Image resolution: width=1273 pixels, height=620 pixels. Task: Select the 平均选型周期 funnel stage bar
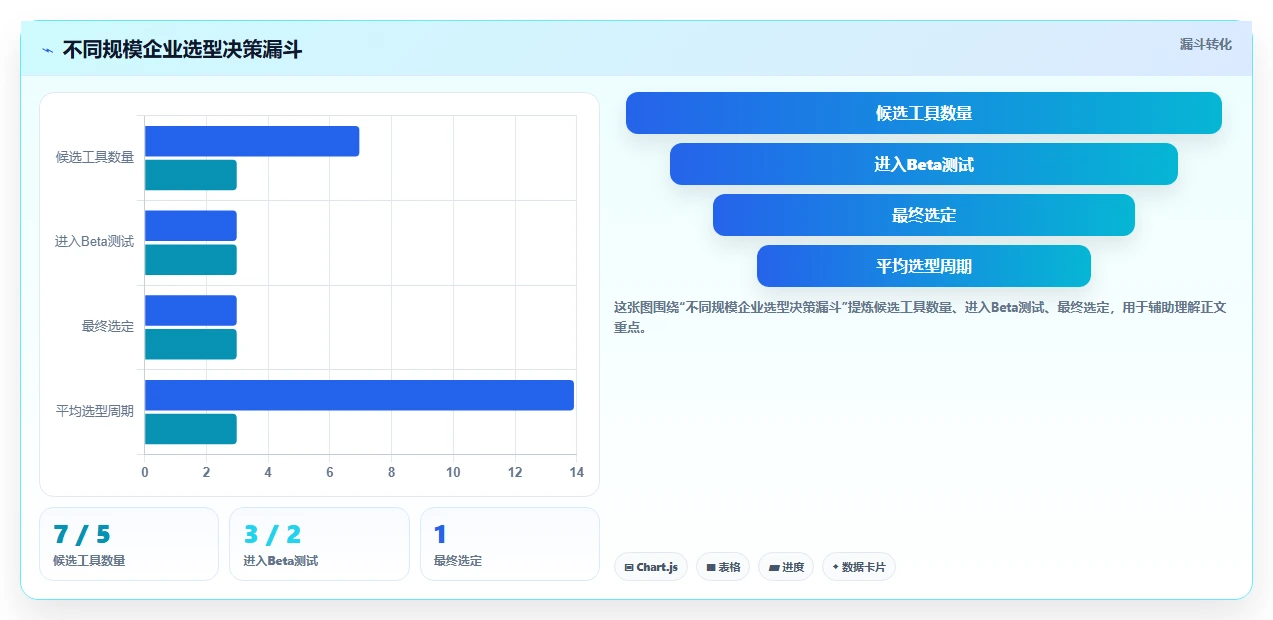click(x=924, y=266)
